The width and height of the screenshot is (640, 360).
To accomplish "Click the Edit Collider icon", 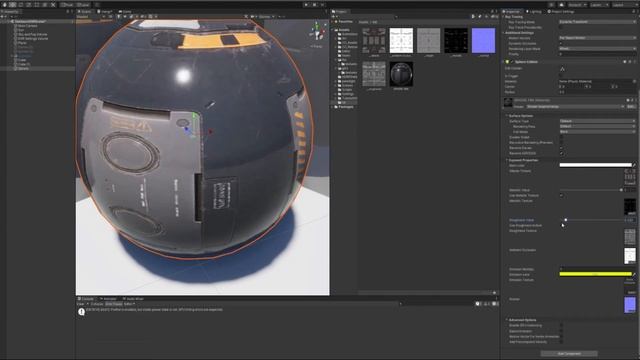I will coord(562,69).
